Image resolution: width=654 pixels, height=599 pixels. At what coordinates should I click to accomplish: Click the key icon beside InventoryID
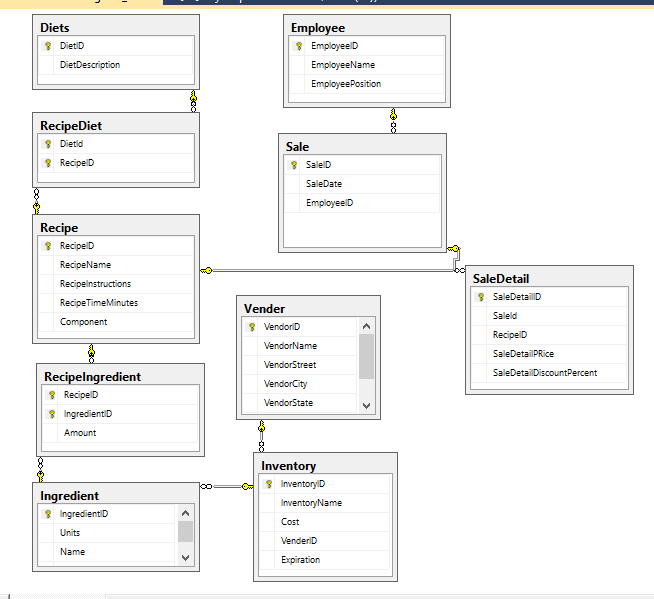tap(269, 484)
